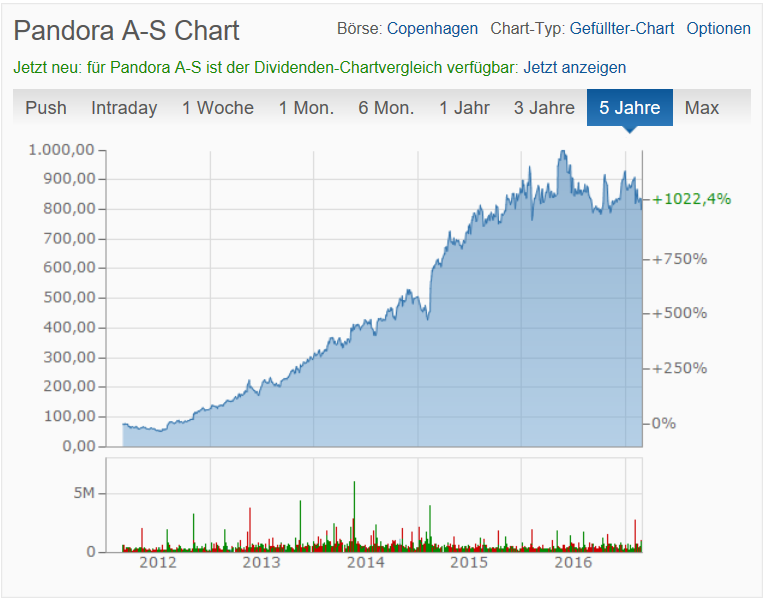766x602 pixels.
Task: Select the 6 Mon. time range
Action: point(386,108)
